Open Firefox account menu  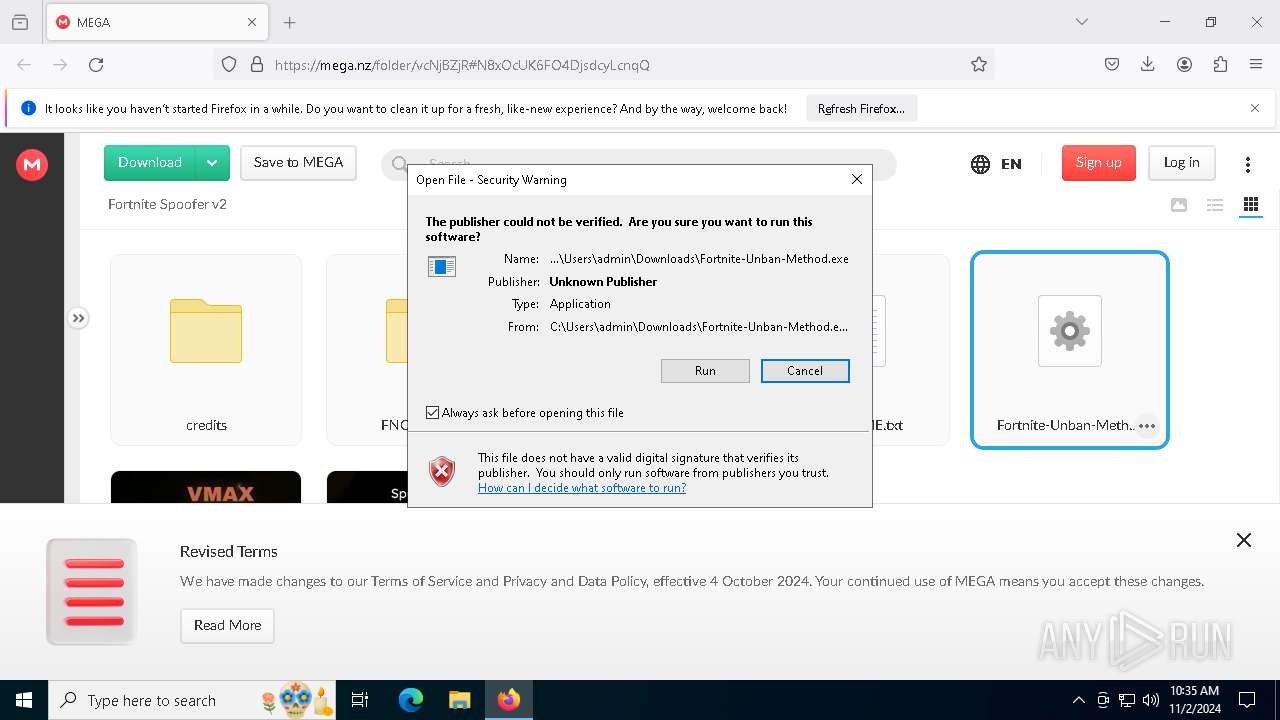(x=1184, y=65)
